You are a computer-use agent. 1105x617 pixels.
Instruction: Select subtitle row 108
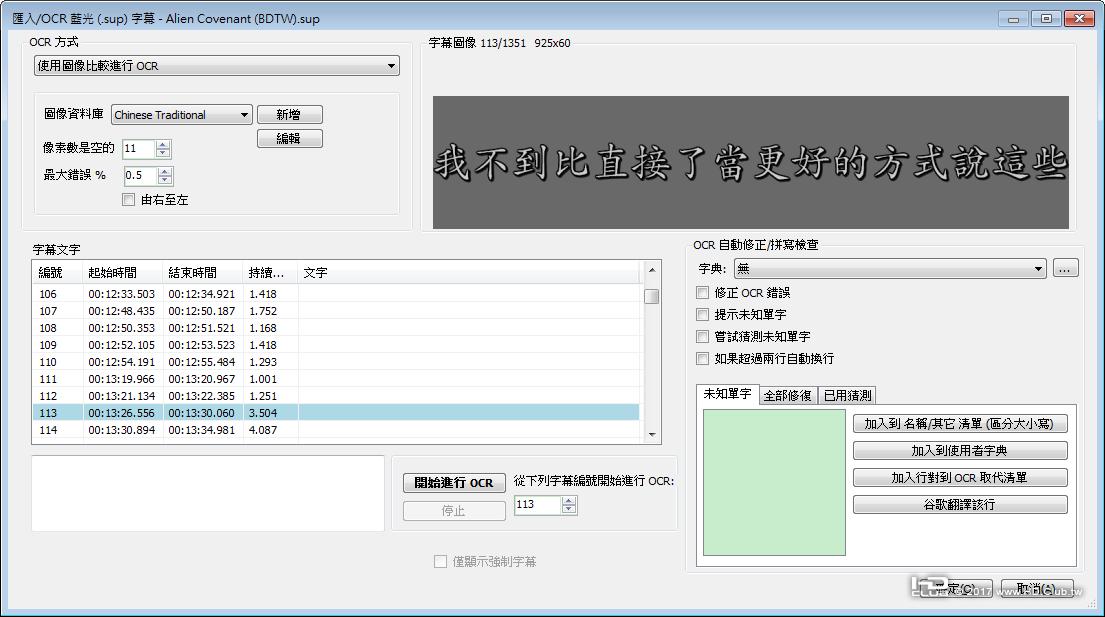tap(336, 328)
